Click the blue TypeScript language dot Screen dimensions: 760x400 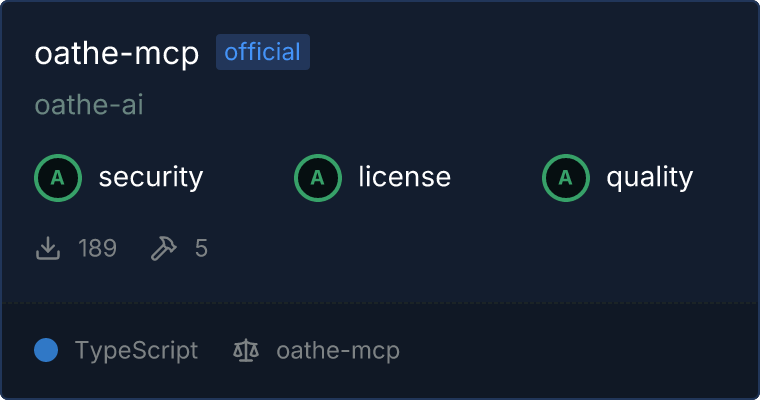click(46, 350)
